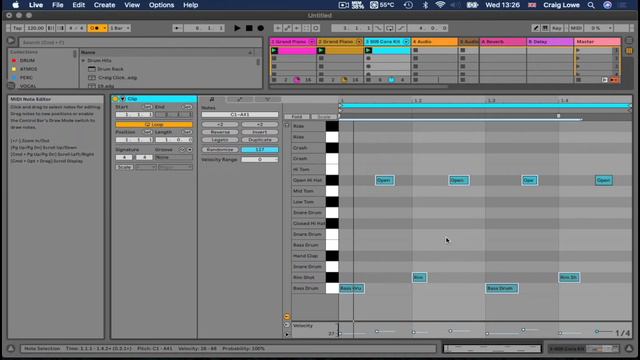Start playback with the Play button
The width and height of the screenshot is (640, 360).
(x=237, y=28)
